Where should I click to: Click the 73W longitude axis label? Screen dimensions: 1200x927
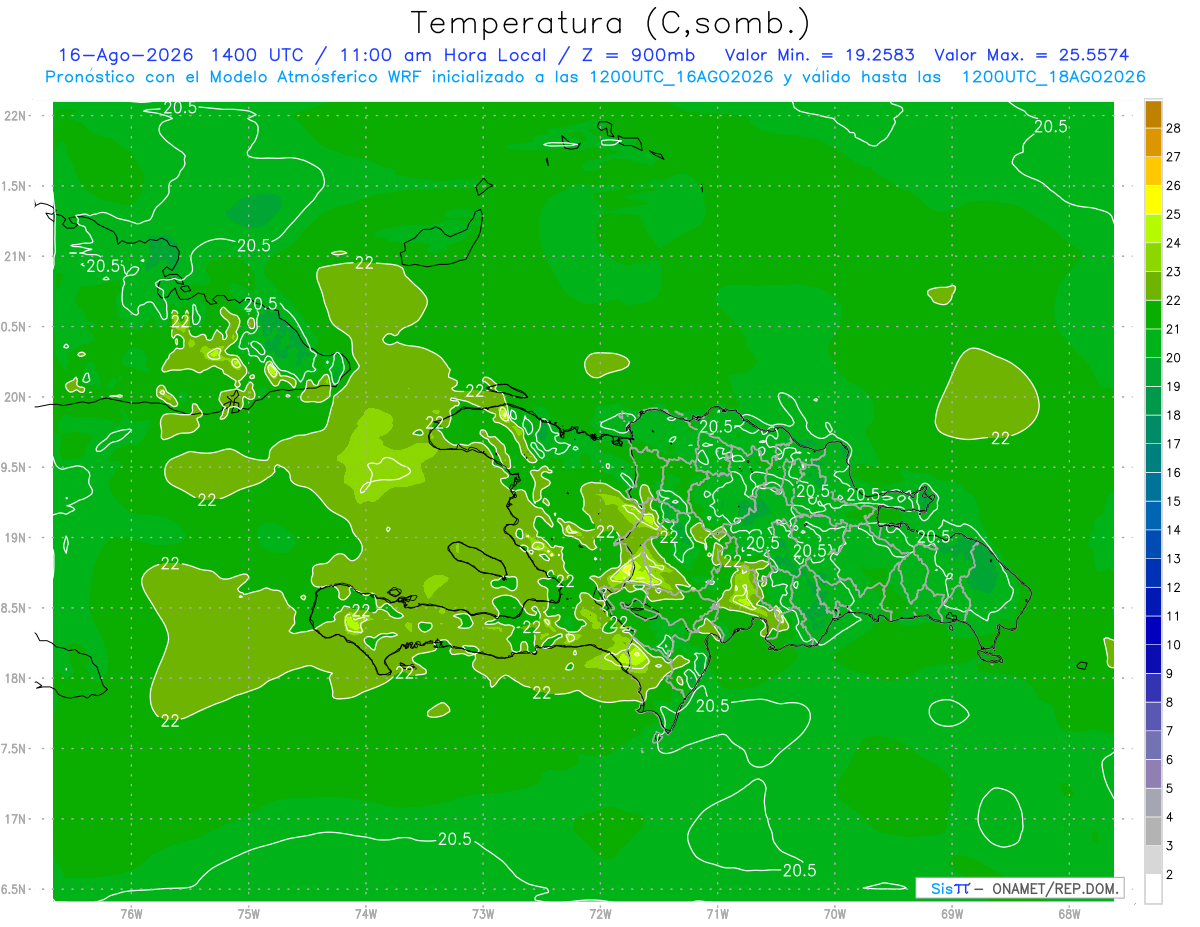tap(483, 913)
